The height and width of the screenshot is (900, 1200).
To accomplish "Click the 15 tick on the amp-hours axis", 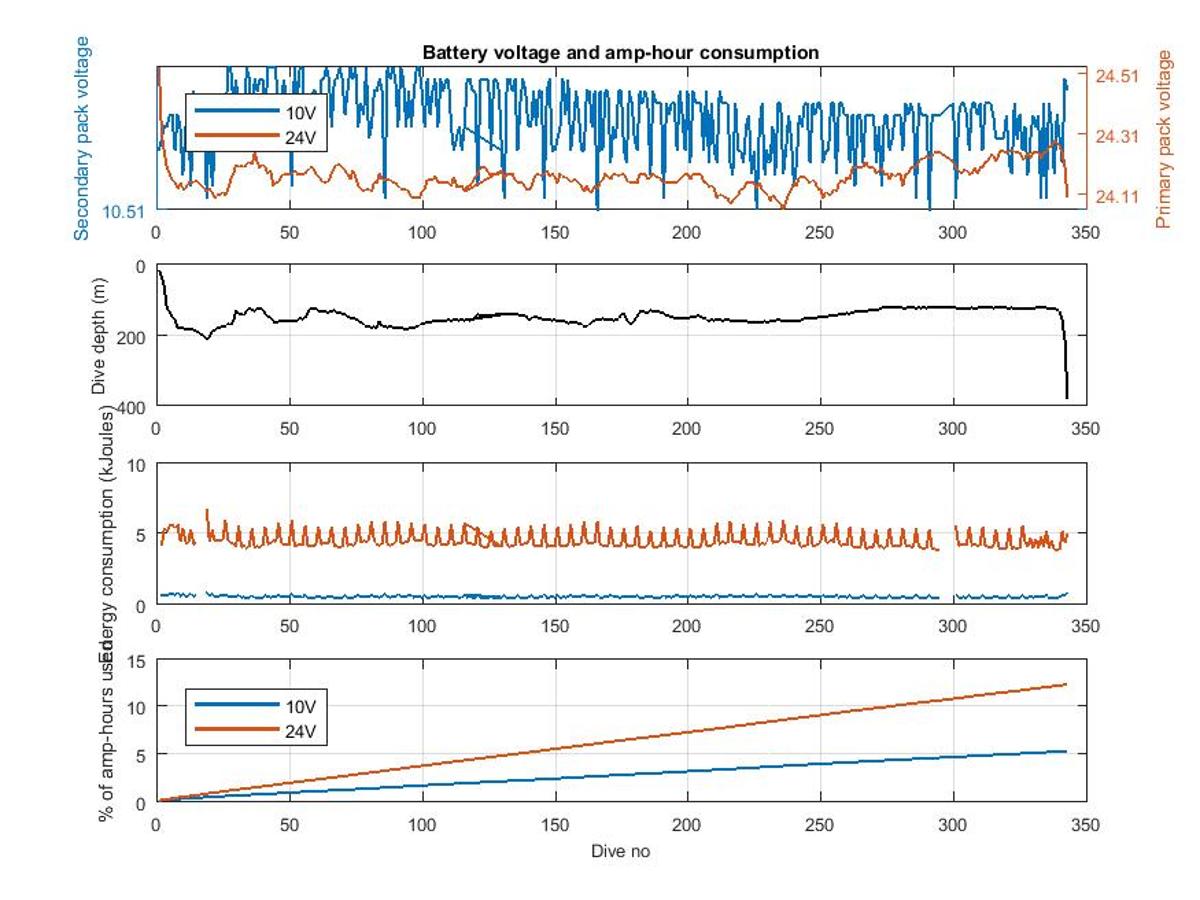I will (x=138, y=661).
